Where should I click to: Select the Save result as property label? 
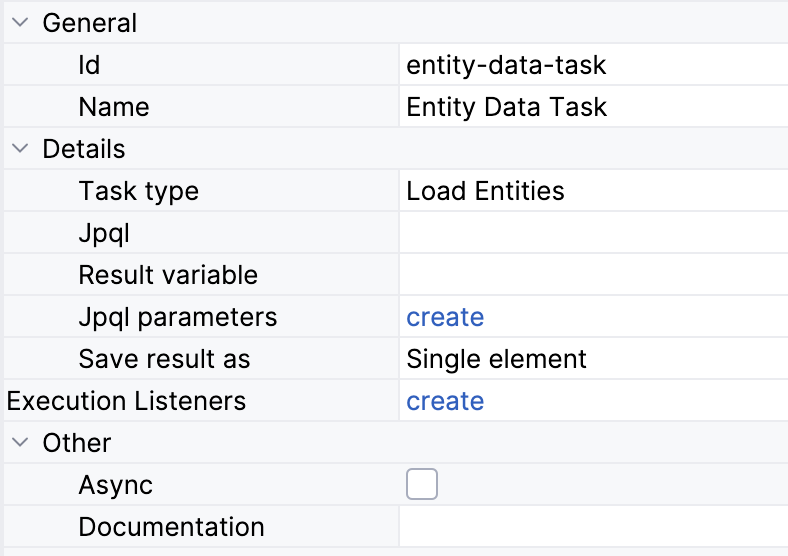click(164, 359)
